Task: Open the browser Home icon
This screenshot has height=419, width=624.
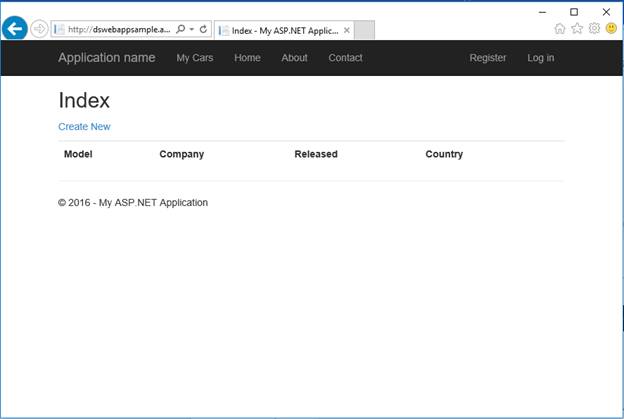Action: tap(560, 28)
